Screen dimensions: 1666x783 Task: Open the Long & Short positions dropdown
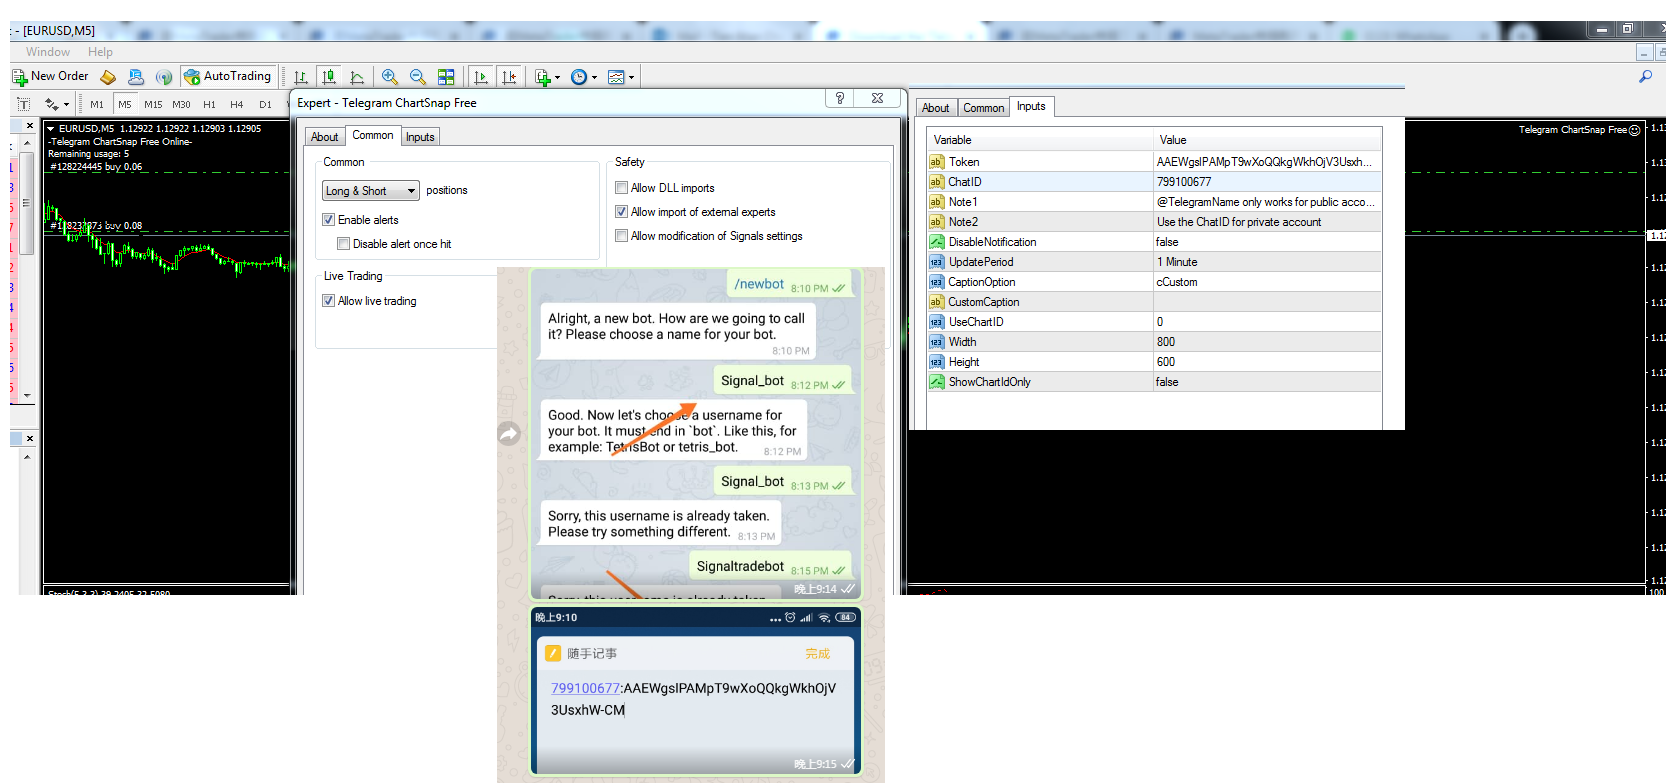pos(370,190)
